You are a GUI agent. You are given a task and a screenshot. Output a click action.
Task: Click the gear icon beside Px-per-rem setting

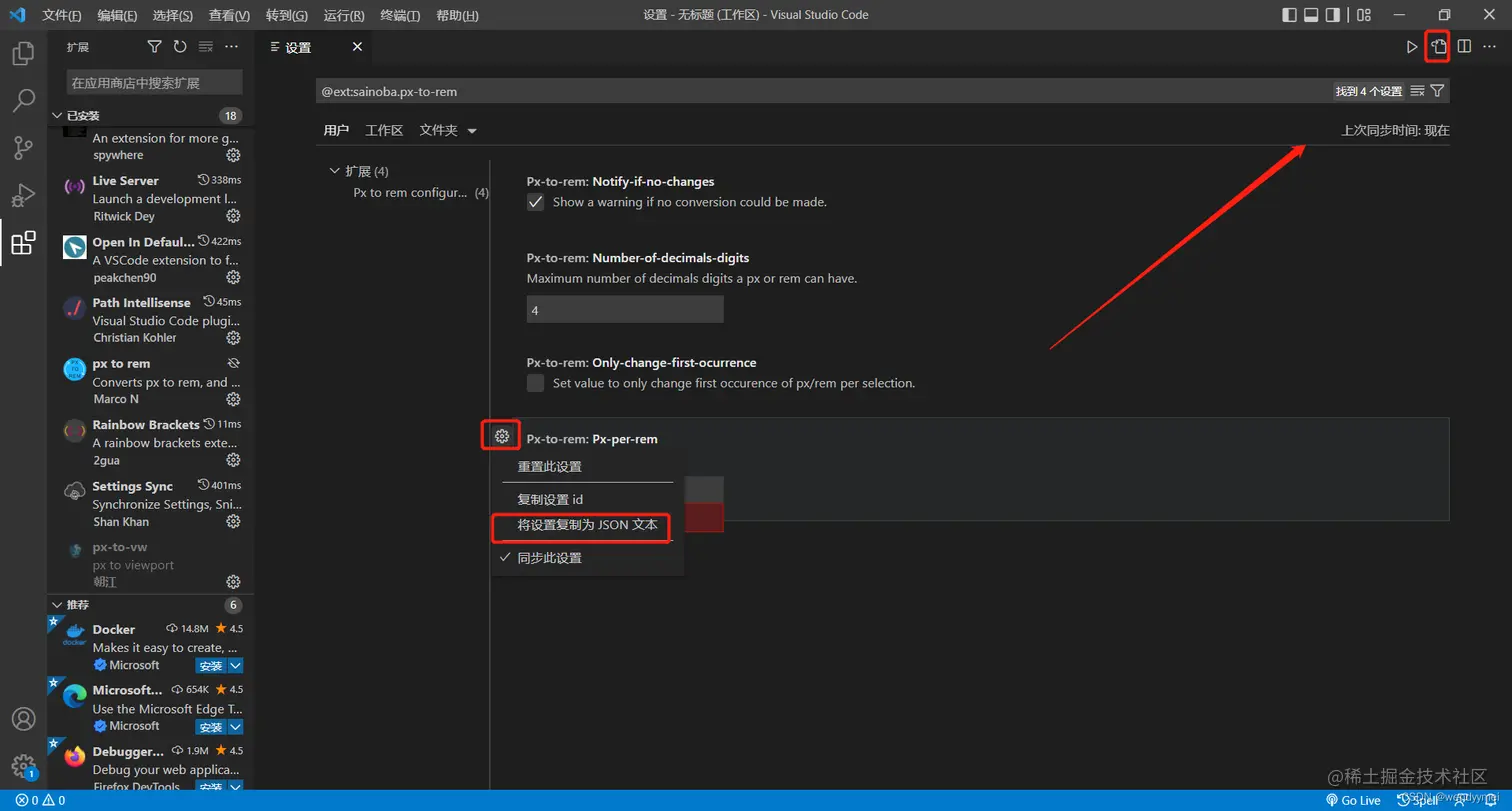[502, 436]
